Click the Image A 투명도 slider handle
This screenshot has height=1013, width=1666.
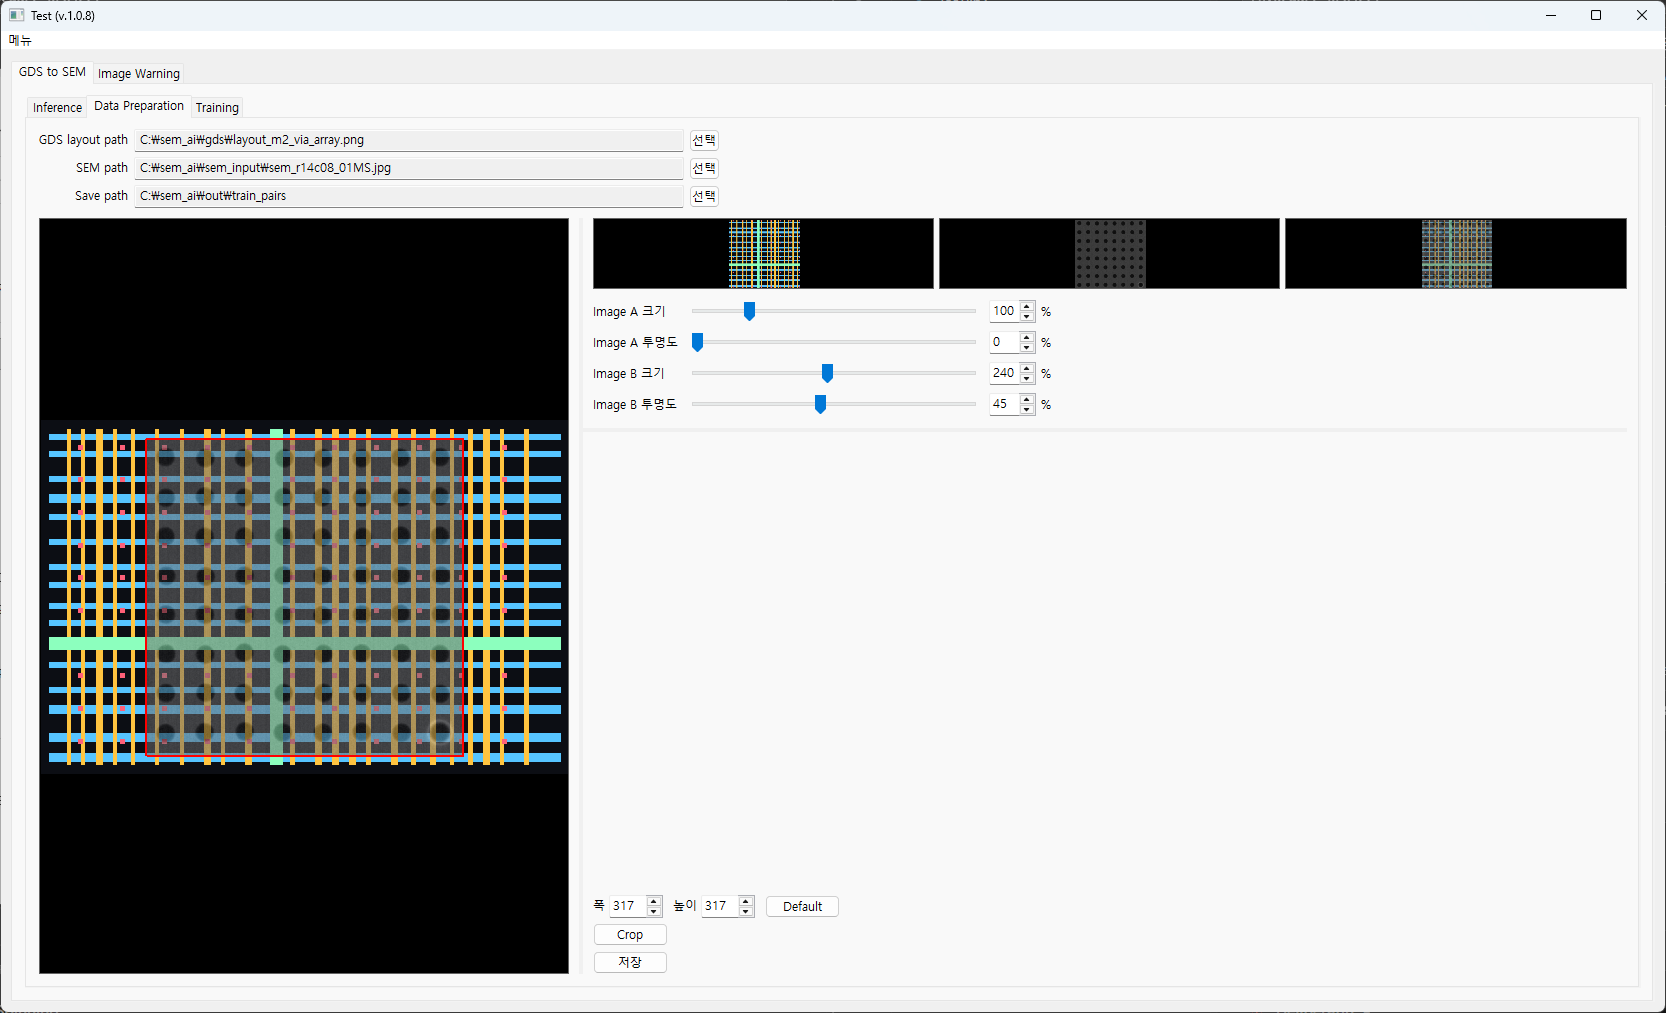point(698,342)
